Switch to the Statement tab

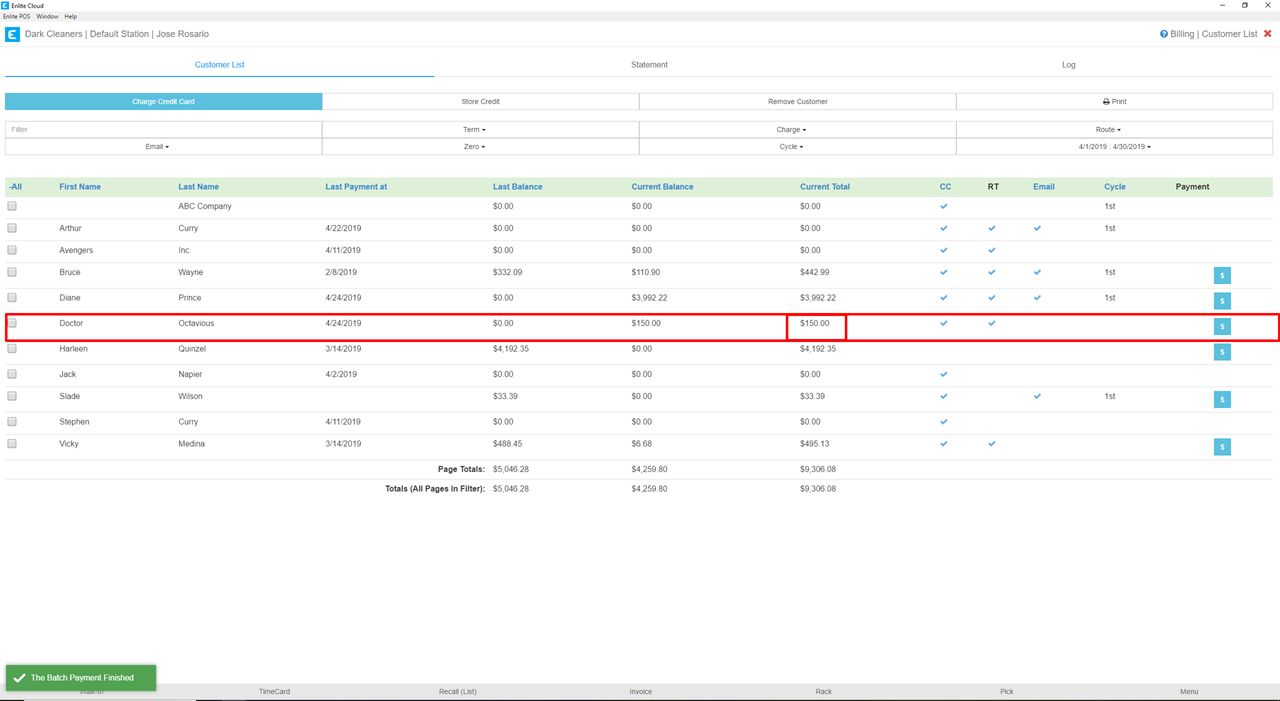tap(649, 65)
